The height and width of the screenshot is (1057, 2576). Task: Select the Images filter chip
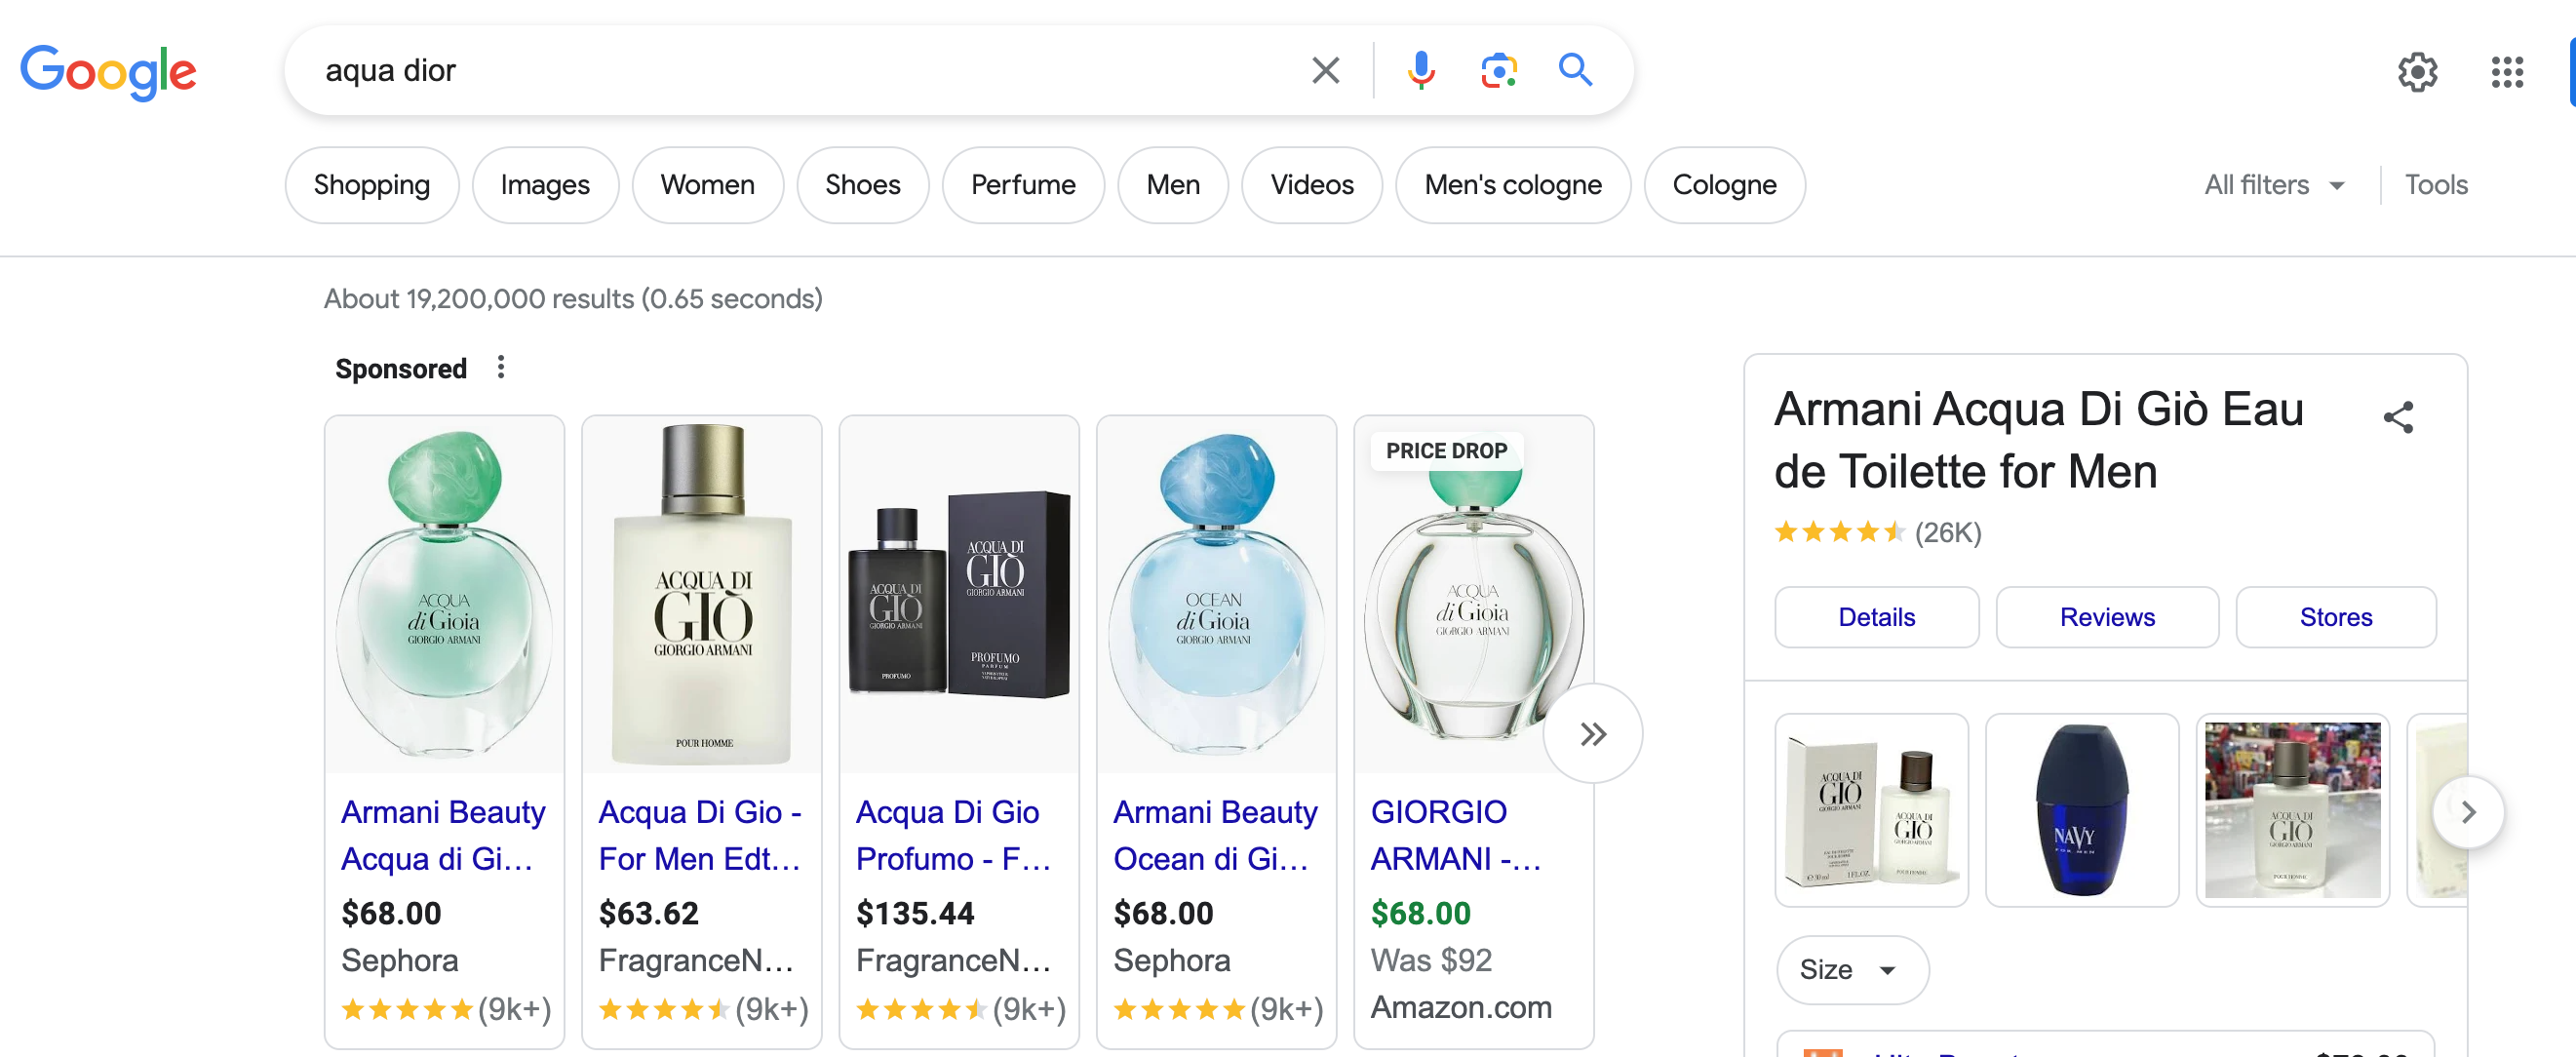coord(545,185)
